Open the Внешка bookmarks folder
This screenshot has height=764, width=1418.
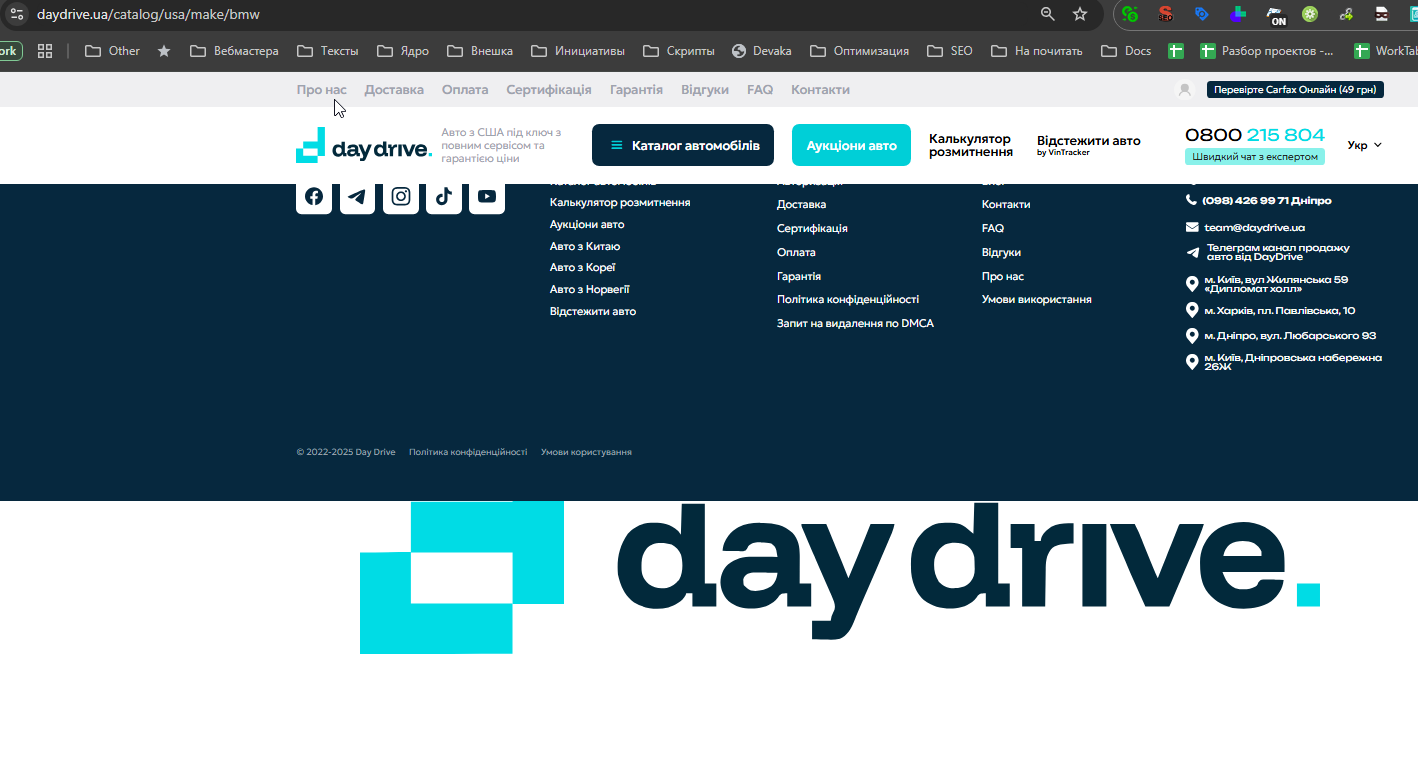[x=480, y=51]
